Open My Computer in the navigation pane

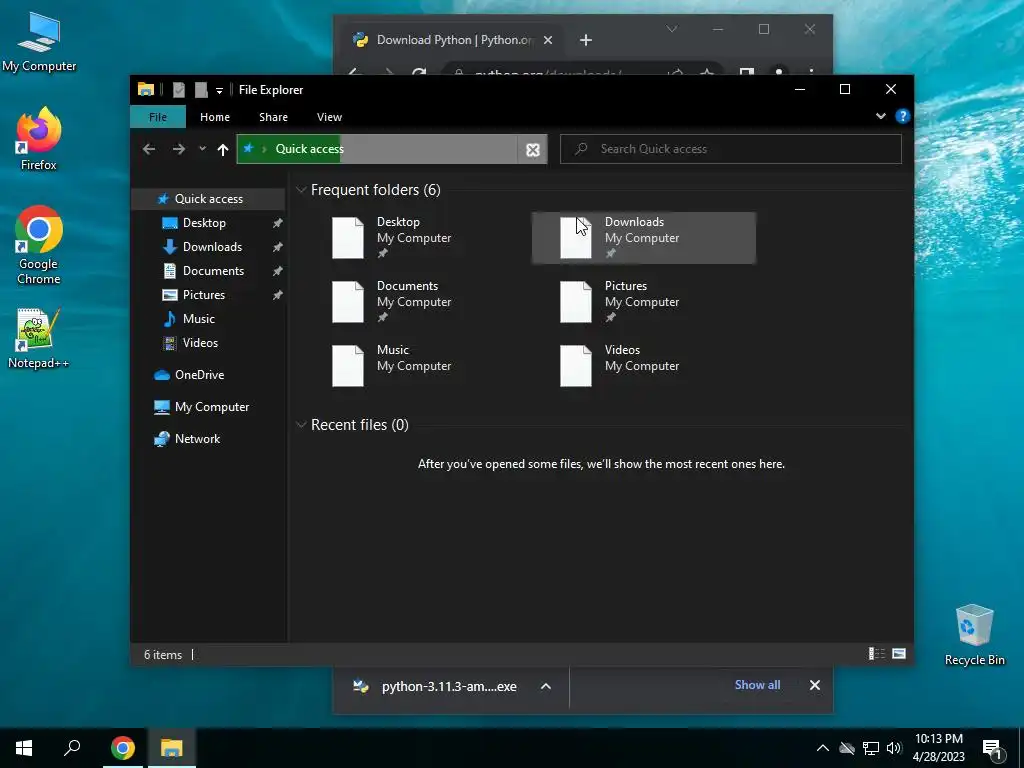tap(212, 407)
